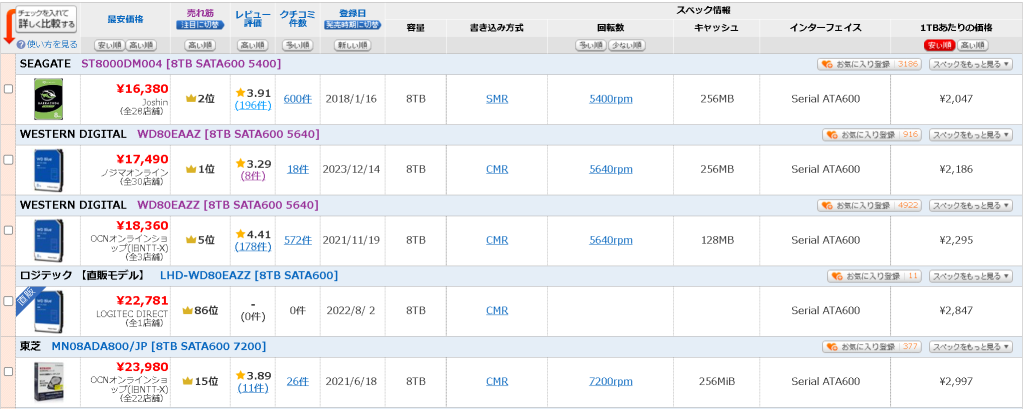
Task: Click the star icon beside rating 4.41
Action: point(240,234)
